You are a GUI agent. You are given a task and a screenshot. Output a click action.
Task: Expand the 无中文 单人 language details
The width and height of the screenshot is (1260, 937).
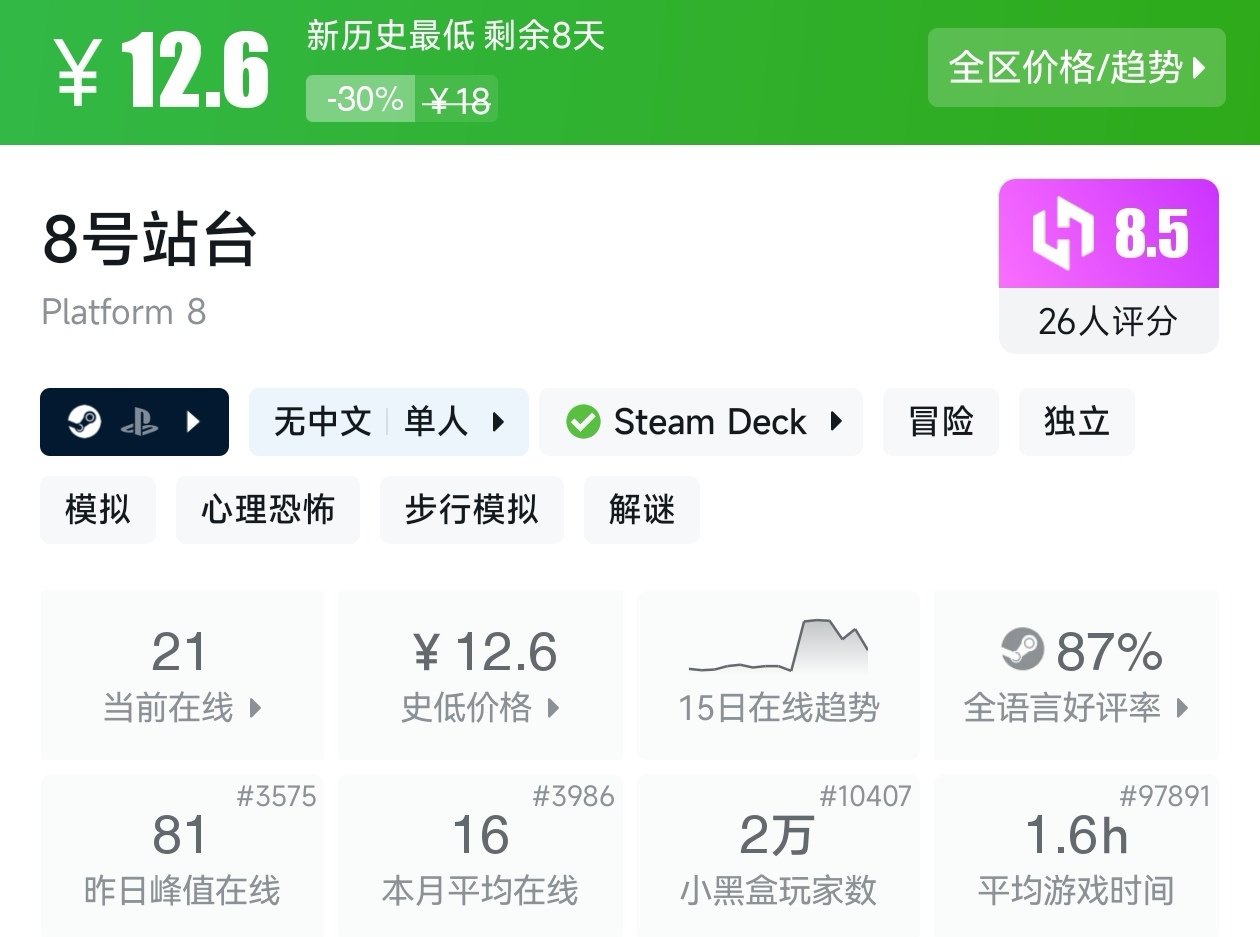click(x=388, y=422)
